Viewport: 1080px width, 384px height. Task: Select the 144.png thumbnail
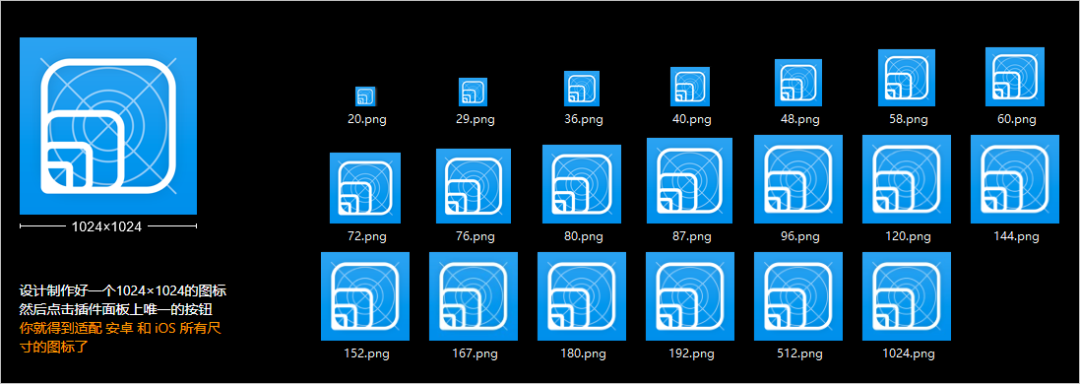1015,180
